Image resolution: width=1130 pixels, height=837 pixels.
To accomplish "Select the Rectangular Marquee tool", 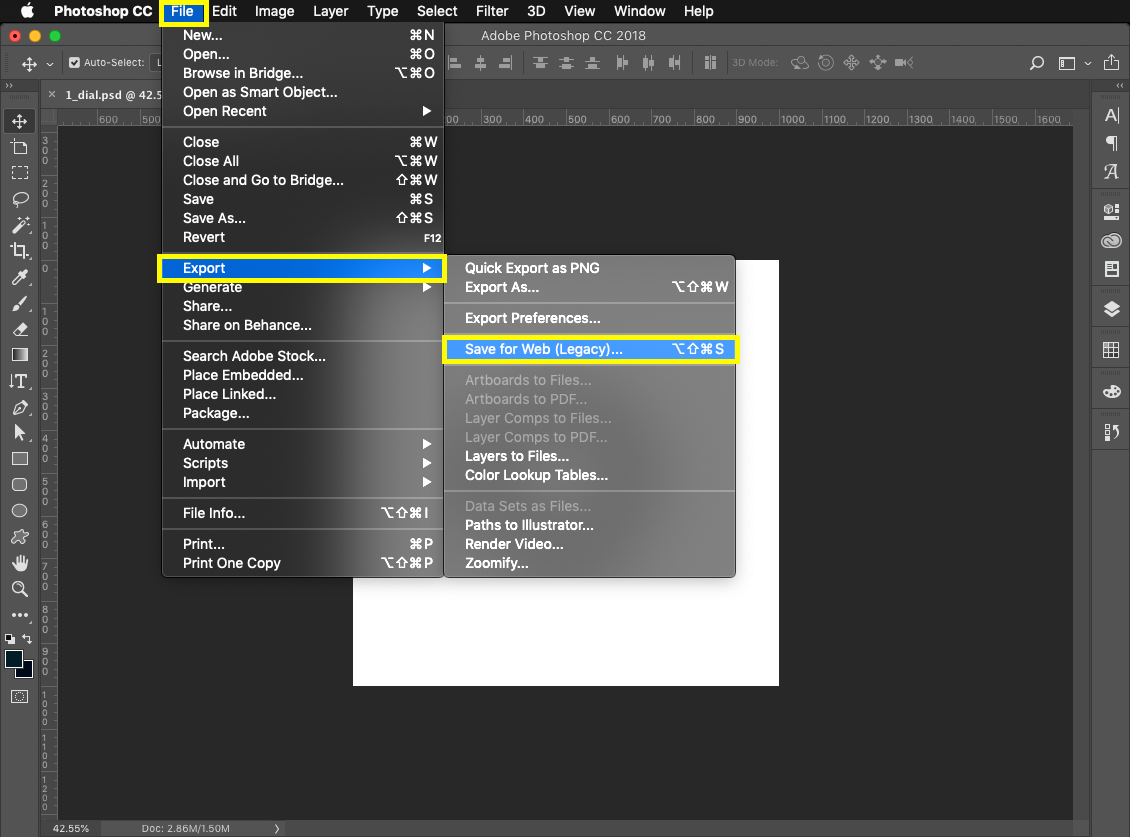I will 19,173.
